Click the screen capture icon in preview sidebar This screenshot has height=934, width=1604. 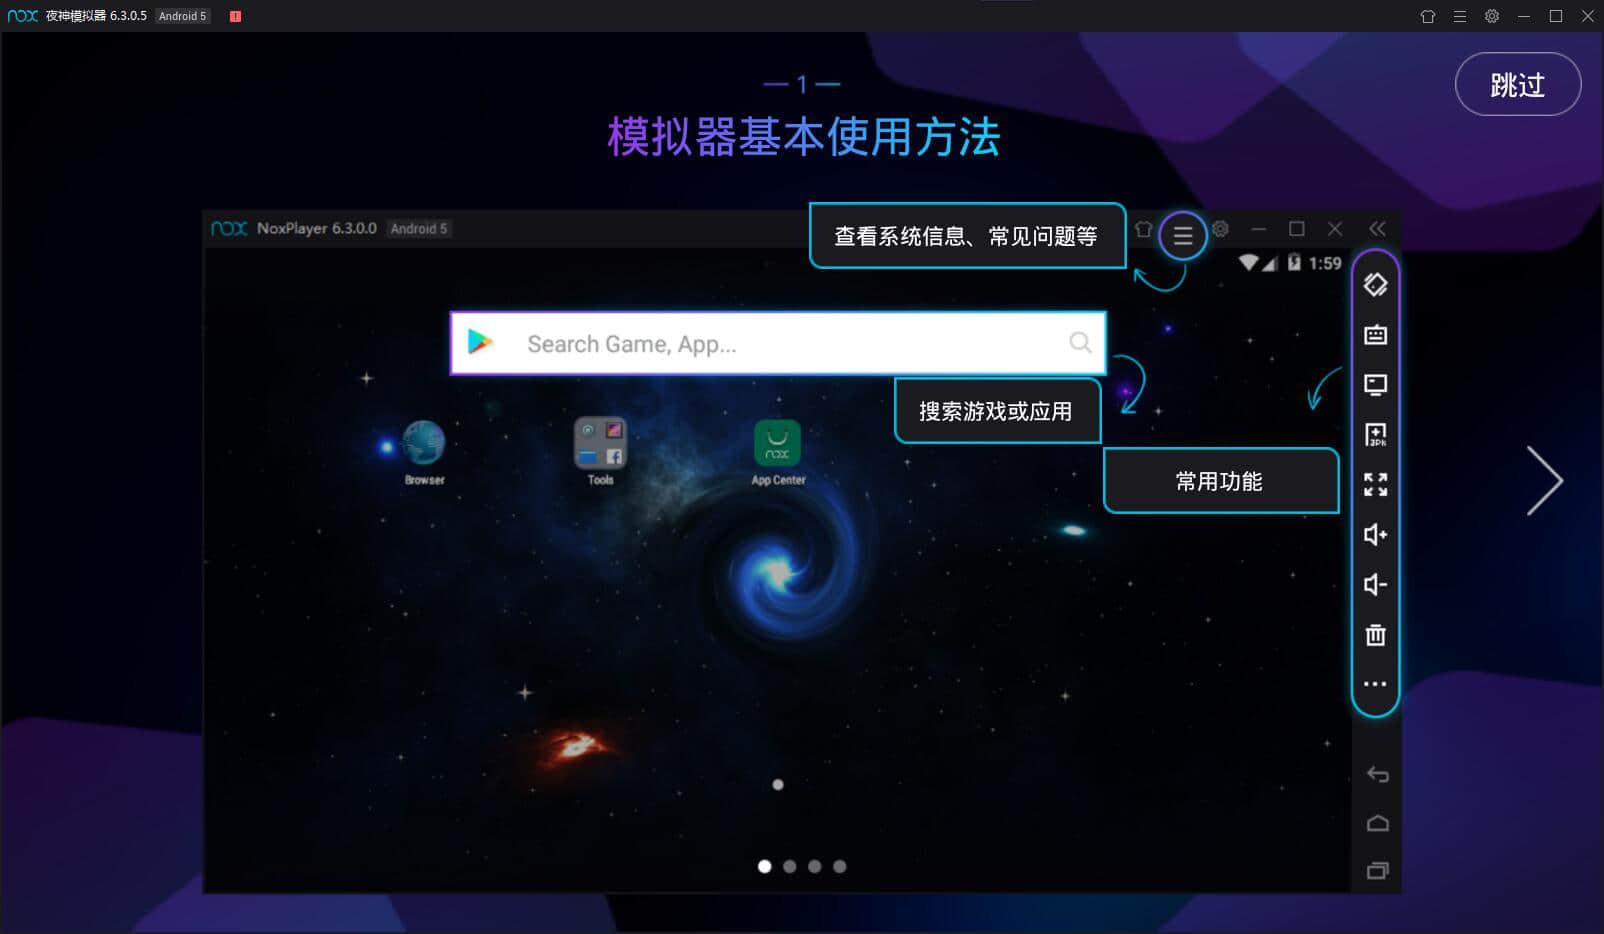click(x=1375, y=385)
